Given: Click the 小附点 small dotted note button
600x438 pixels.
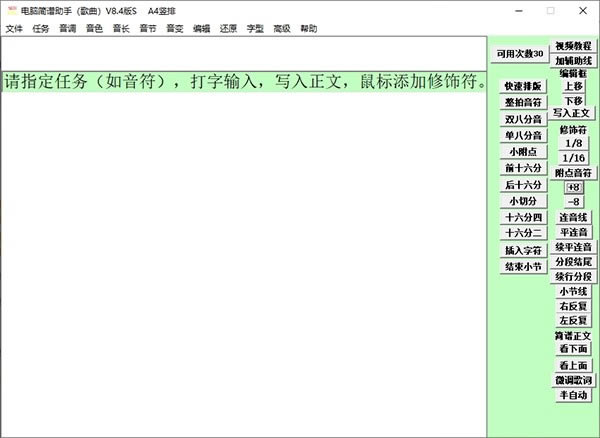Looking at the screenshot, I should 522,152.
